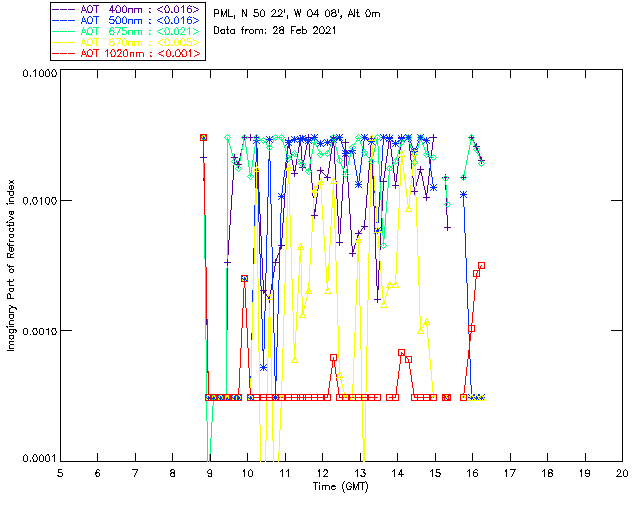The width and height of the screenshot is (640, 512).
Task: Click the x-axis tick label 16
Action: click(472, 472)
